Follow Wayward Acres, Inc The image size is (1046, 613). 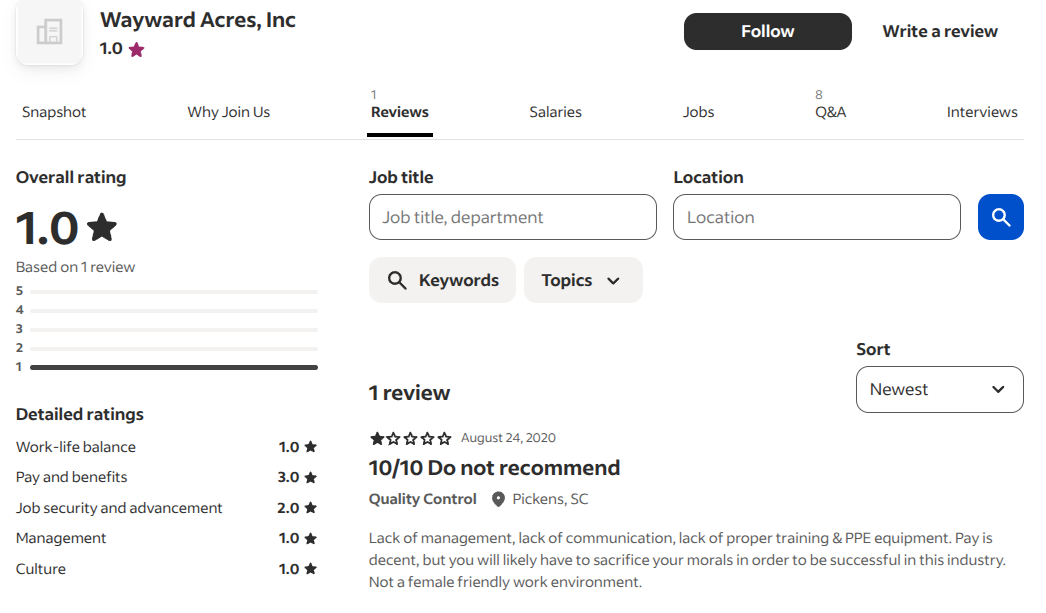coord(767,31)
